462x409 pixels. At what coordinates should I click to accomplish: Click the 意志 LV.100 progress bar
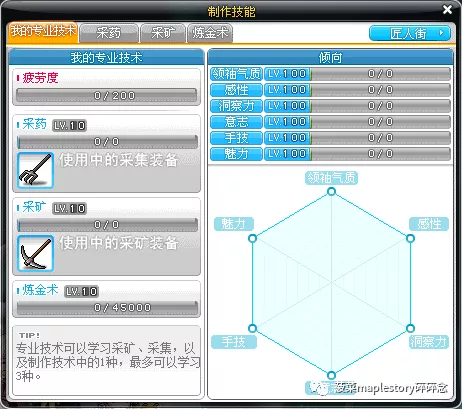(357, 122)
